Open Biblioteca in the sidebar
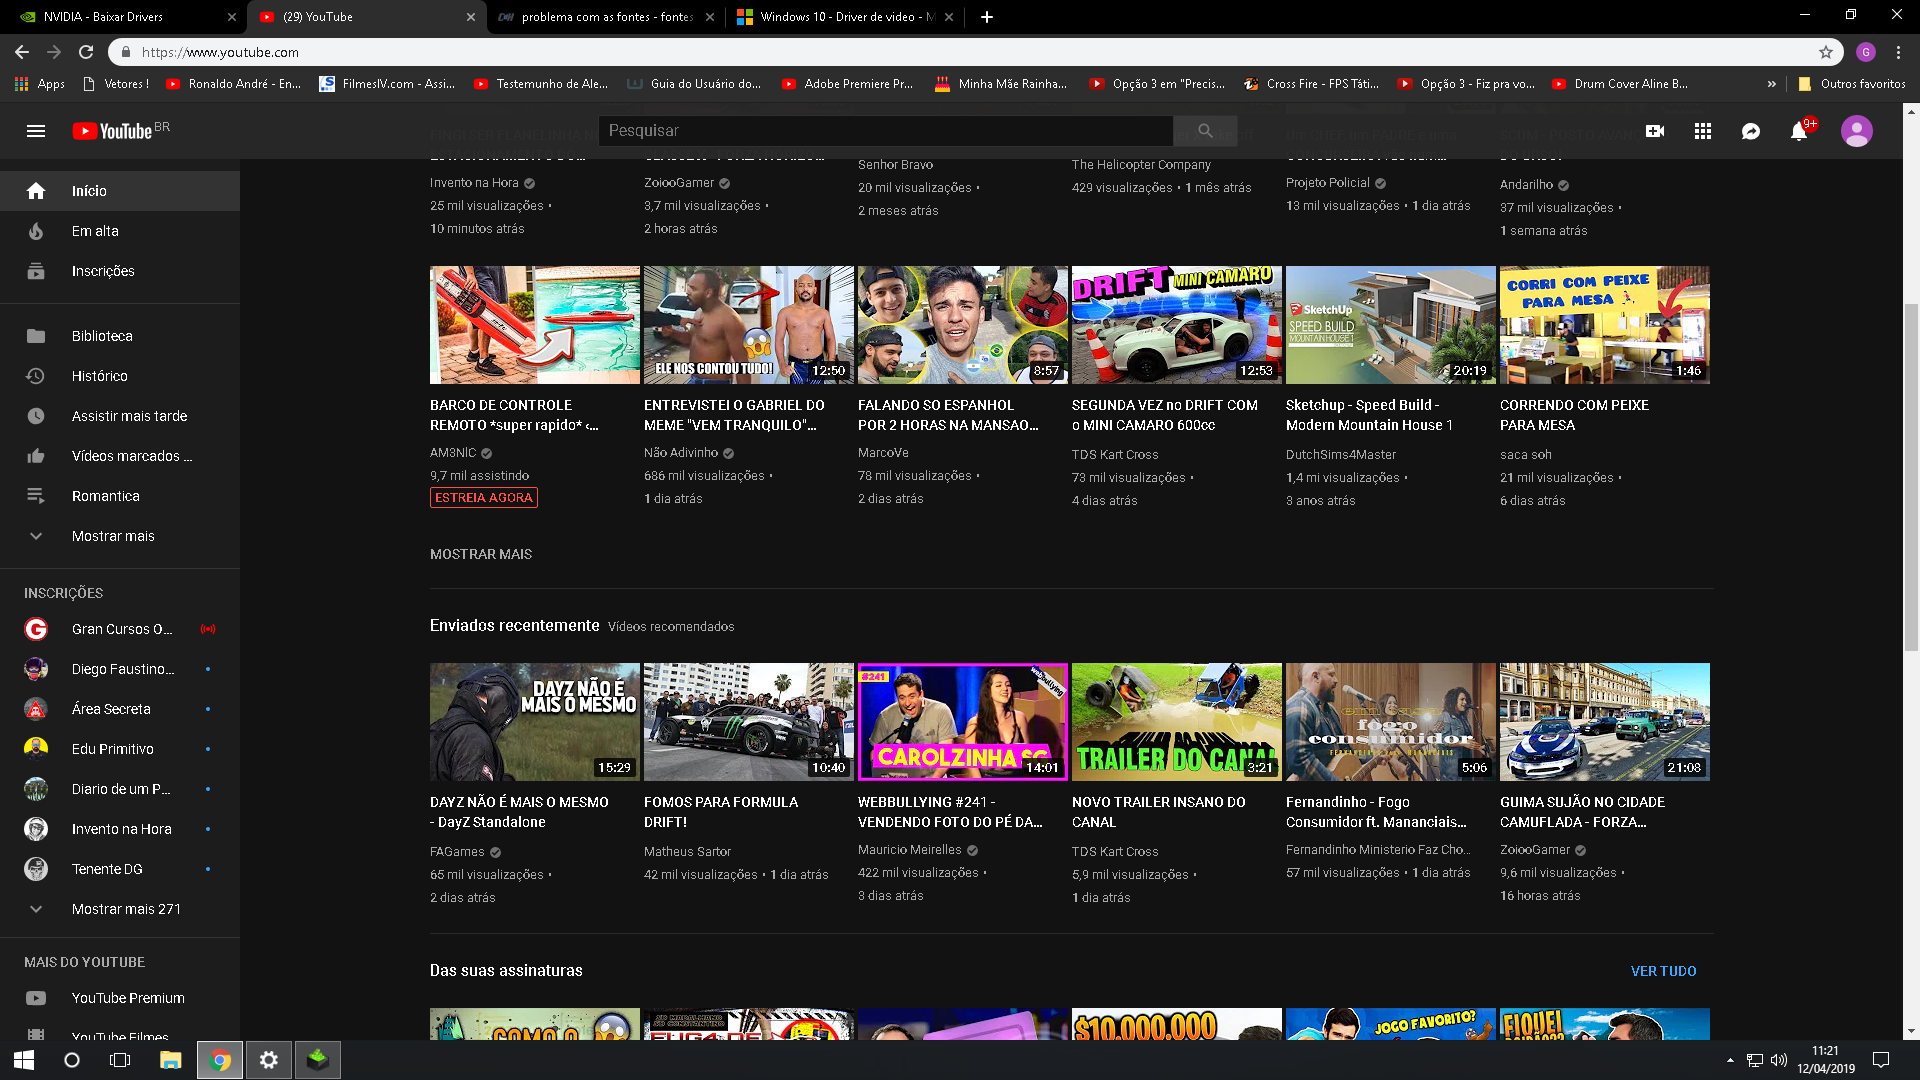1920x1080 pixels. [x=120, y=336]
